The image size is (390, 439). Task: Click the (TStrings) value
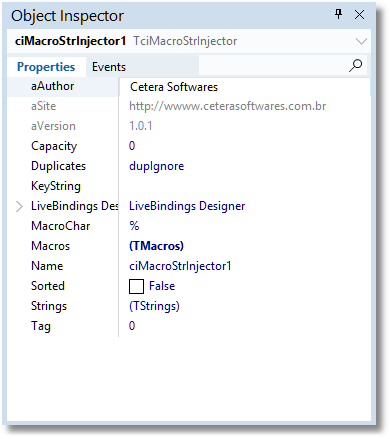click(x=154, y=306)
